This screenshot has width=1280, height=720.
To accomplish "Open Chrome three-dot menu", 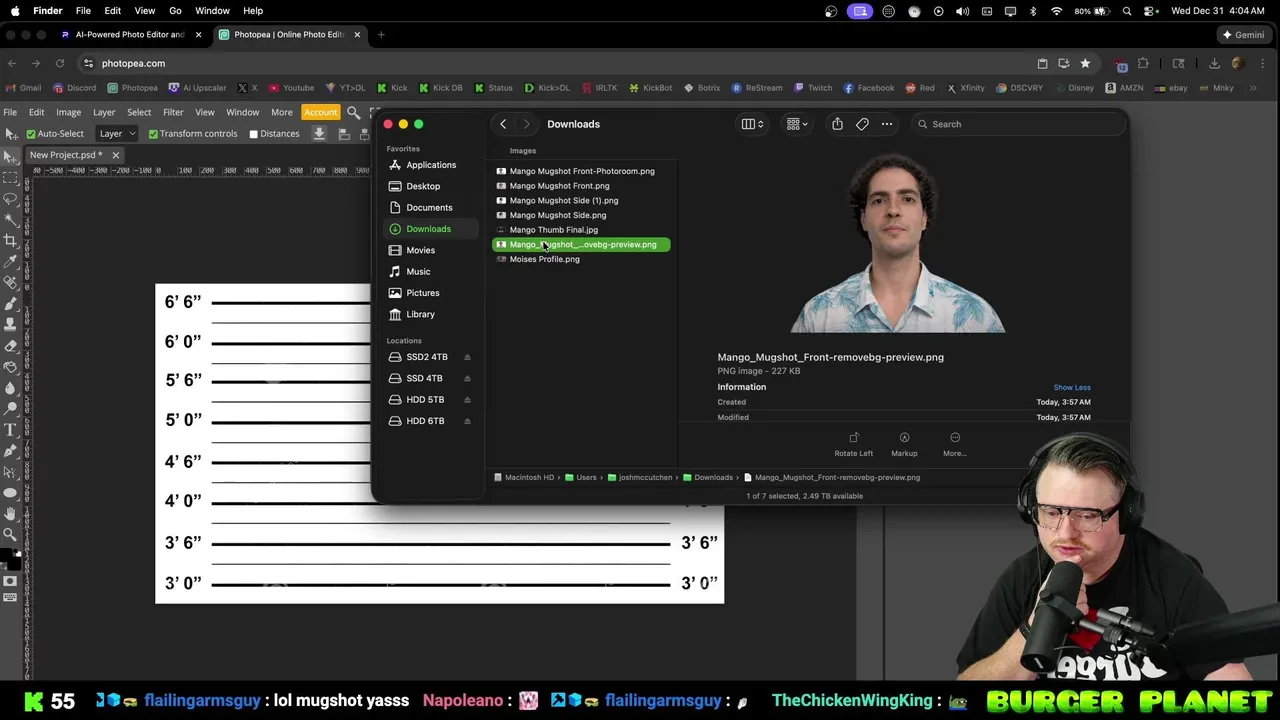I will tap(1261, 63).
